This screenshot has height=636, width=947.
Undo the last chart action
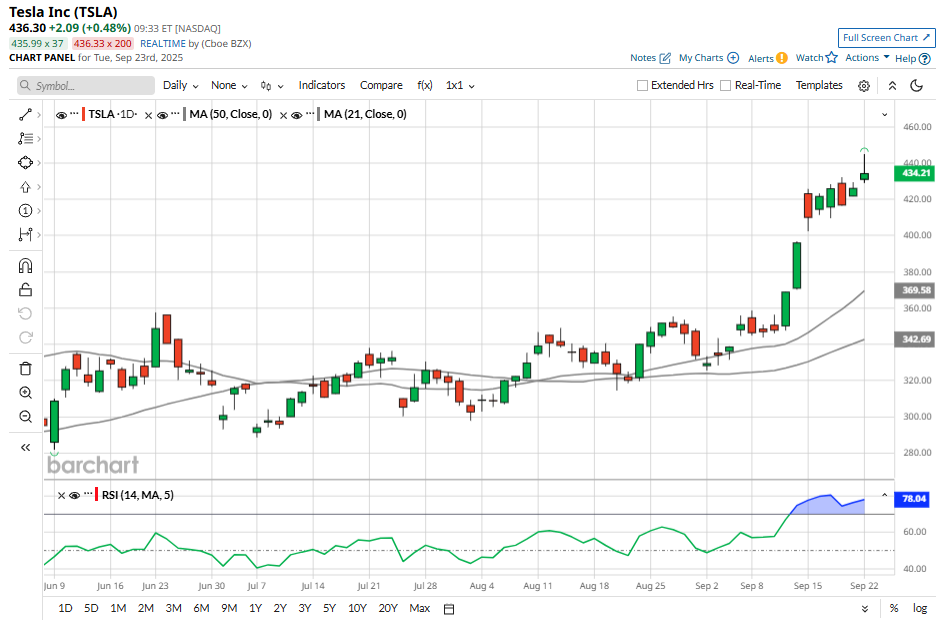(25, 313)
